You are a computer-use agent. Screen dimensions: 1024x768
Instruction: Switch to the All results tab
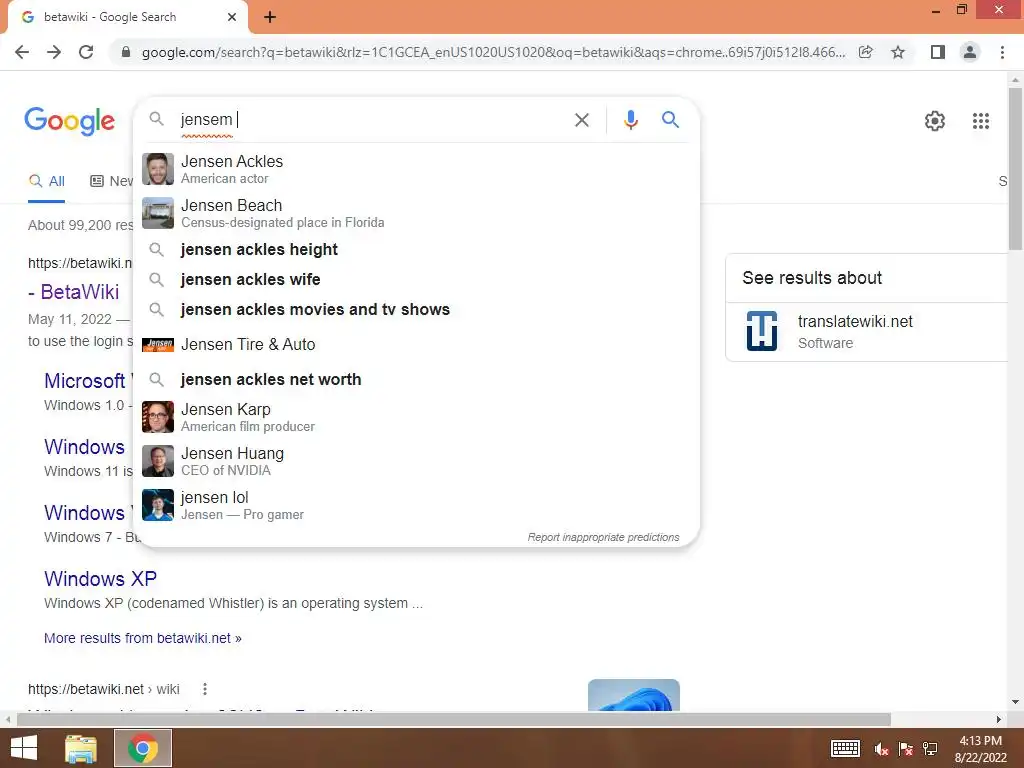[46, 181]
